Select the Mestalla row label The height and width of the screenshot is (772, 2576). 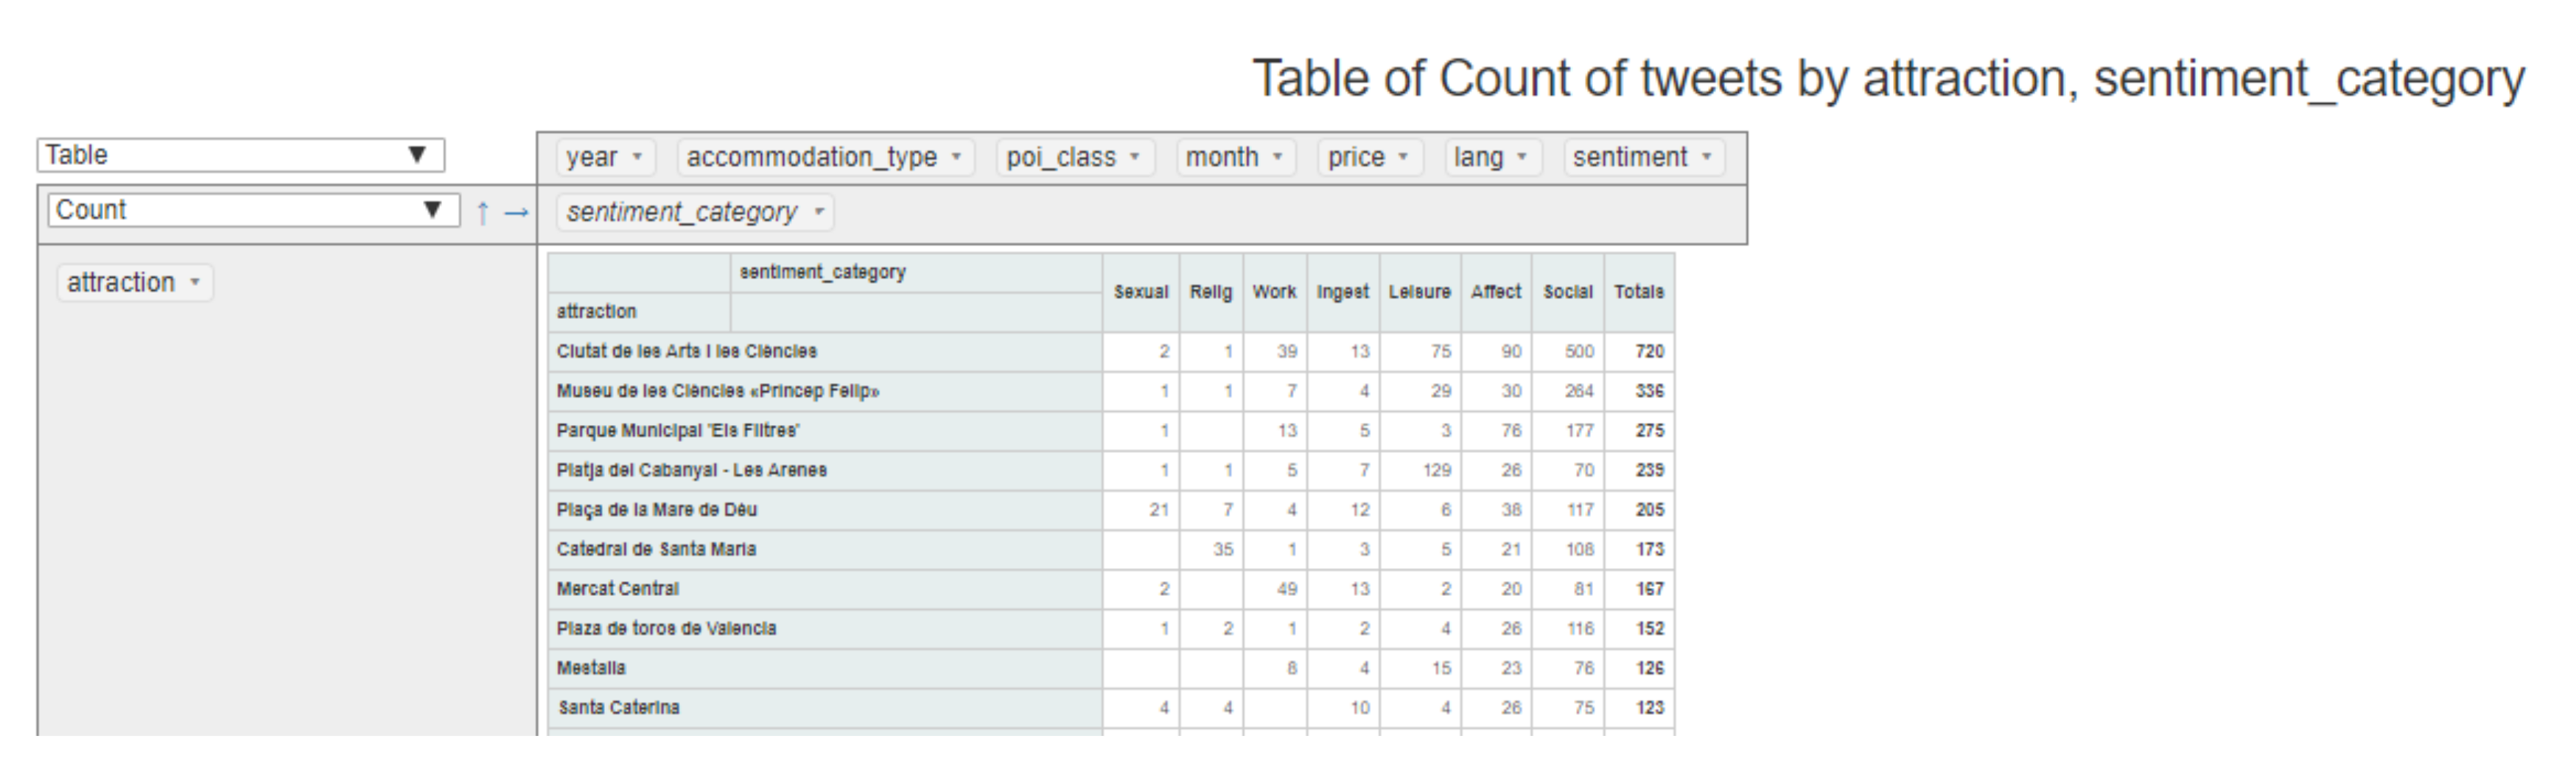591,668
